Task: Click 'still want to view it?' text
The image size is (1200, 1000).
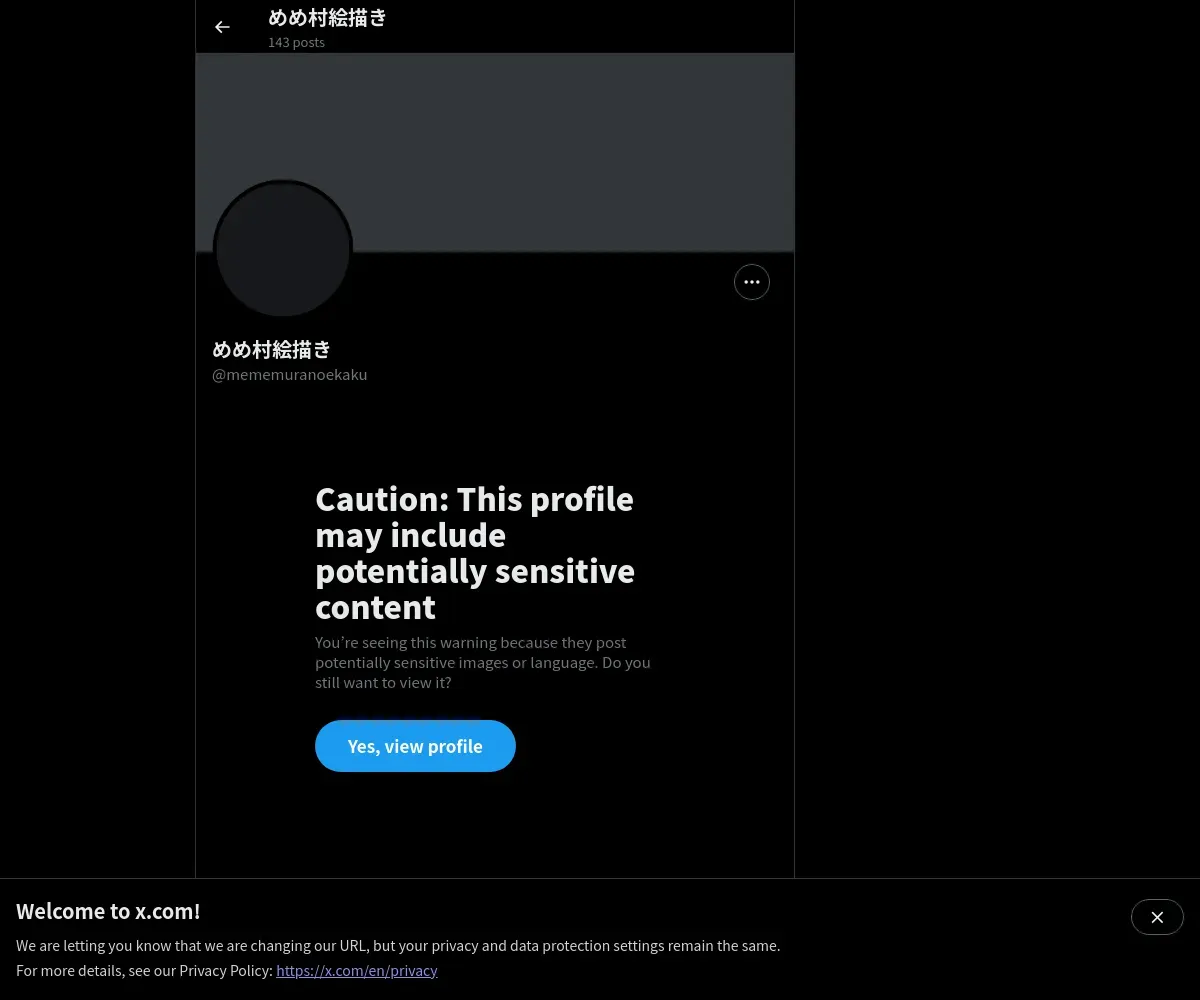Action: click(x=383, y=682)
